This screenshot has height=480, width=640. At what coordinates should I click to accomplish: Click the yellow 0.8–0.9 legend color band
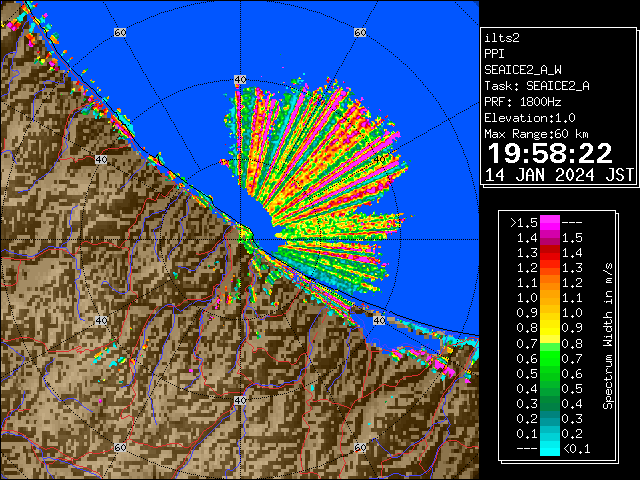point(550,328)
